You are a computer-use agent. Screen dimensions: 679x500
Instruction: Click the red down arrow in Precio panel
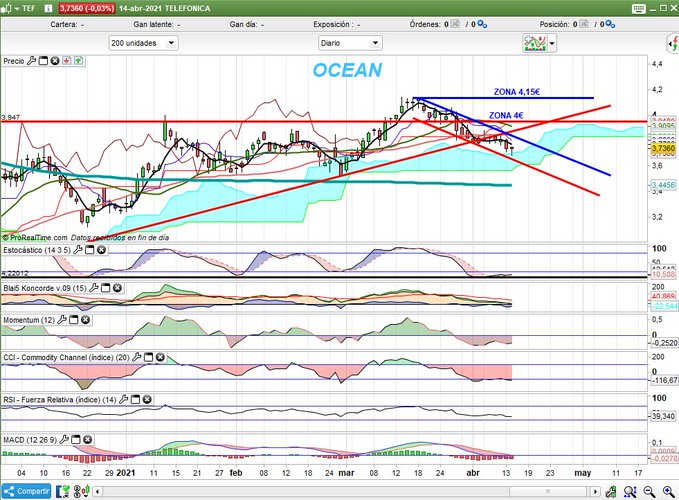(x=67, y=61)
